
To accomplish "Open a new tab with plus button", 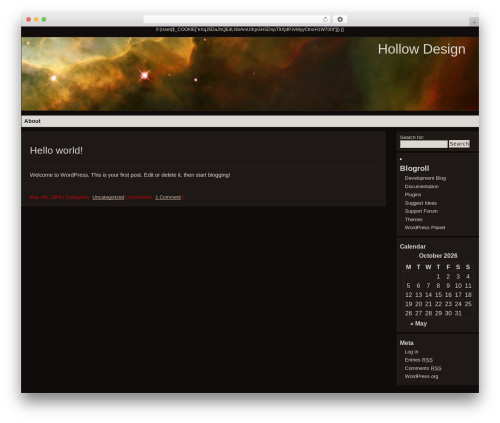I will pyautogui.click(x=474, y=22).
